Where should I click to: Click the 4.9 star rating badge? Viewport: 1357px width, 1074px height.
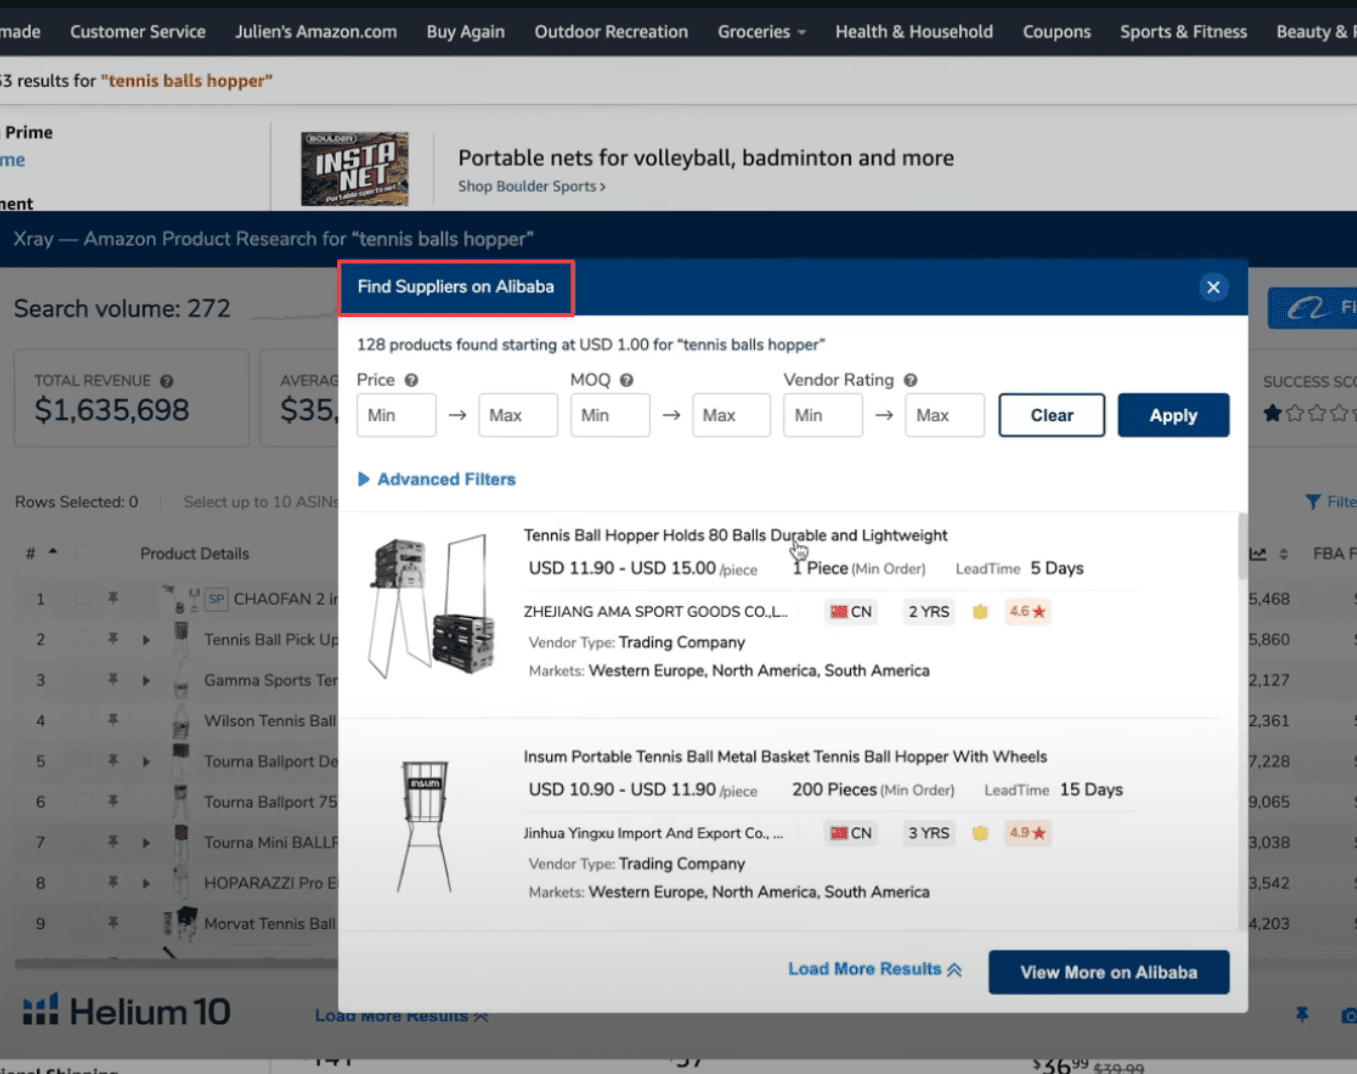point(1027,833)
